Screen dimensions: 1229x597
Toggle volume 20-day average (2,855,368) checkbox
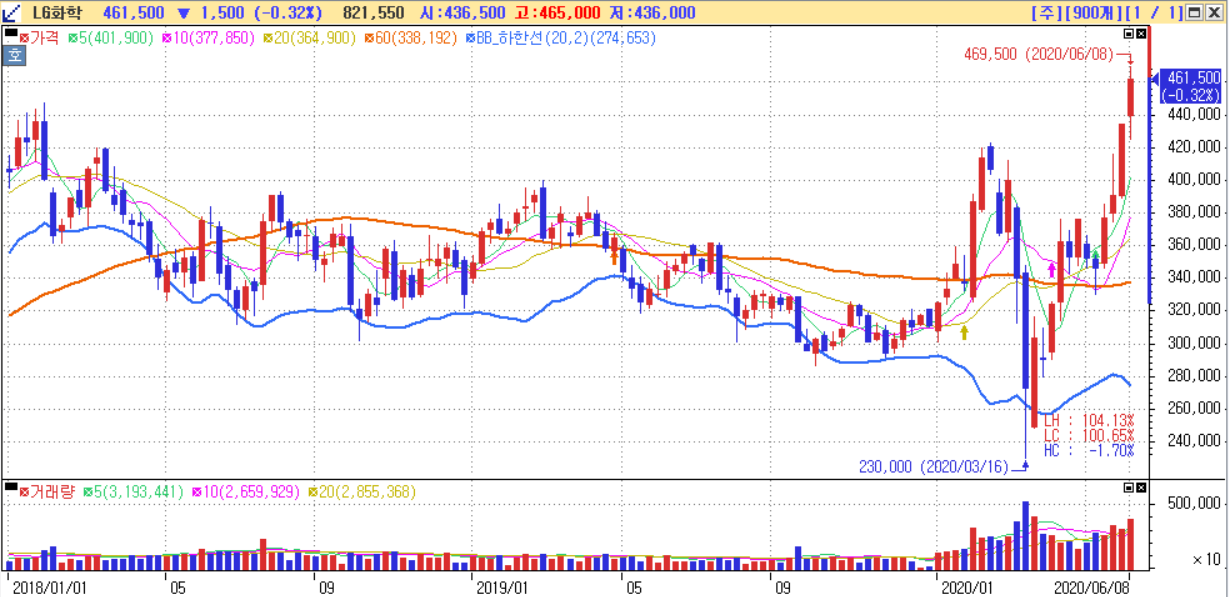(313, 491)
